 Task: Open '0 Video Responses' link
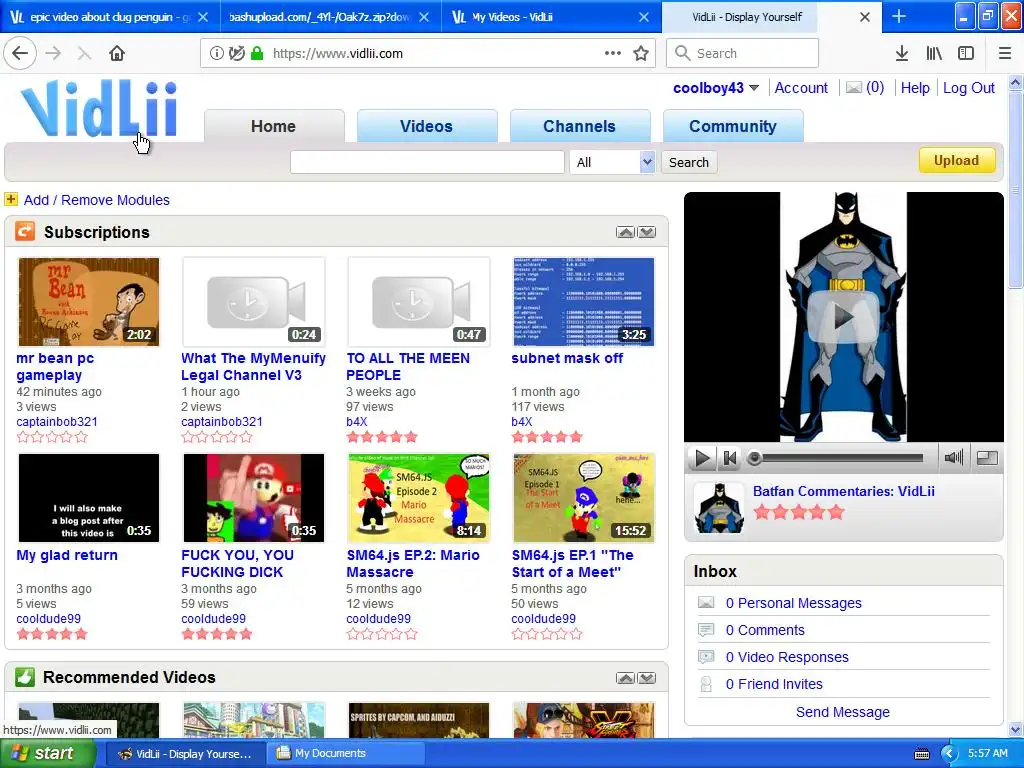[x=787, y=657]
